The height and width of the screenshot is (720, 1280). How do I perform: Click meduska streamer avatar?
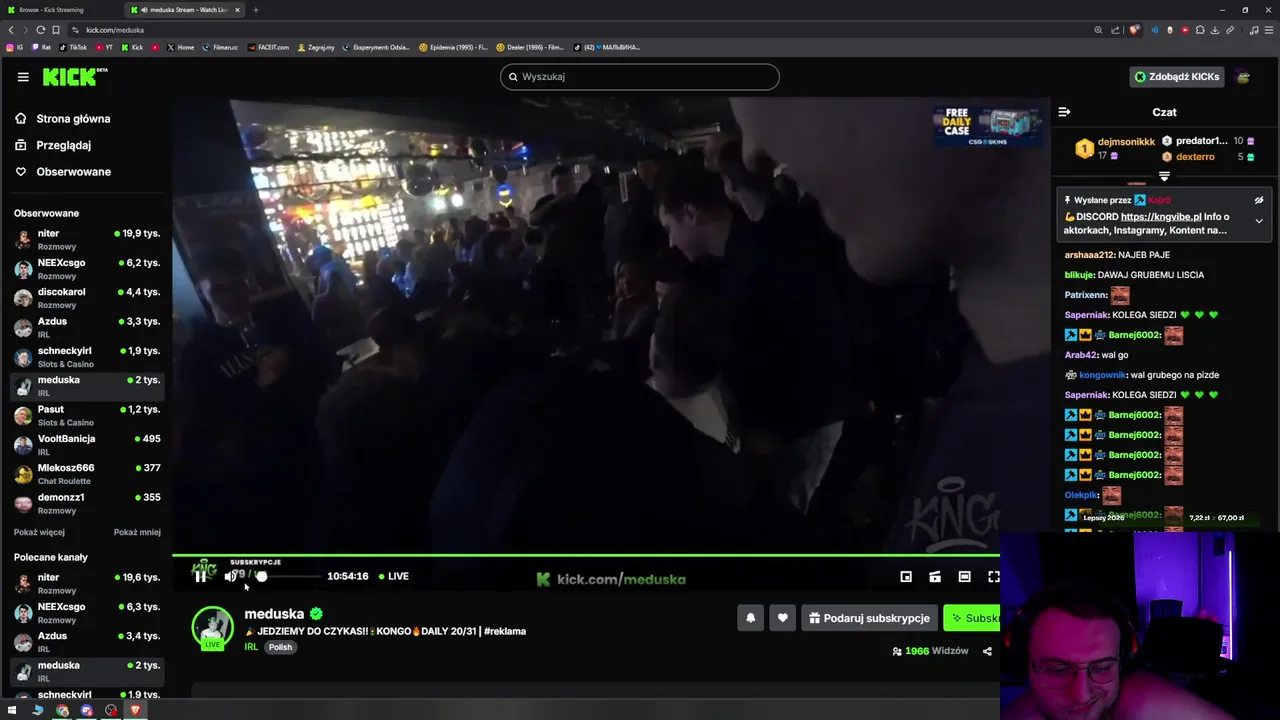tap(212, 627)
